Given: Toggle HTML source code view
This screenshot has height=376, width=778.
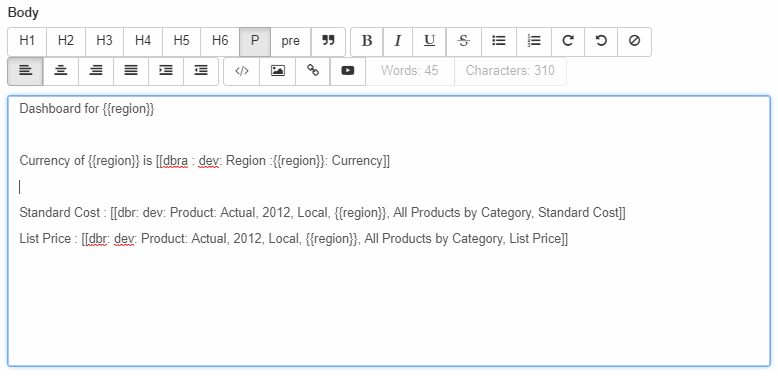Looking at the screenshot, I should pyautogui.click(x=242, y=71).
